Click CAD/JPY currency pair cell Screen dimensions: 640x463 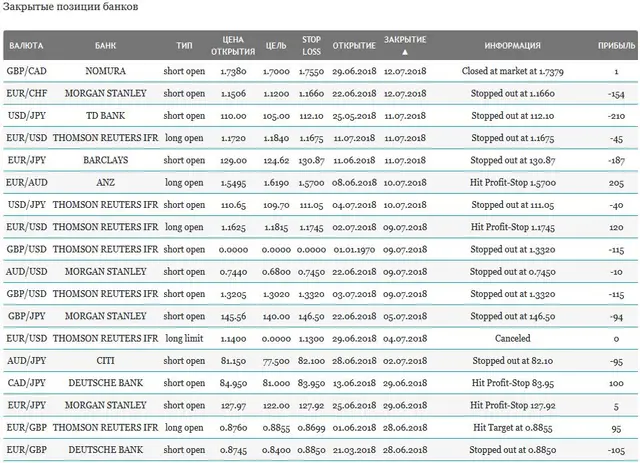point(27,383)
